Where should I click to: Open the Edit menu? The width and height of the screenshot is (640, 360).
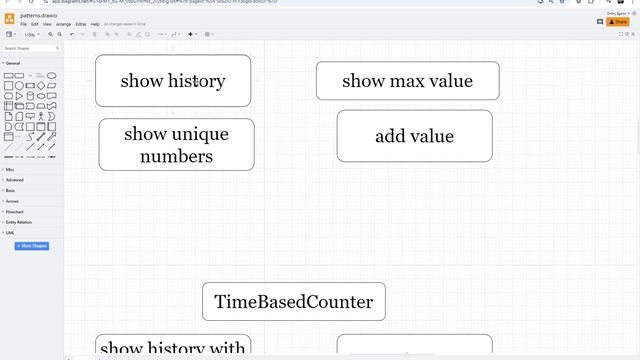pyautogui.click(x=34, y=24)
